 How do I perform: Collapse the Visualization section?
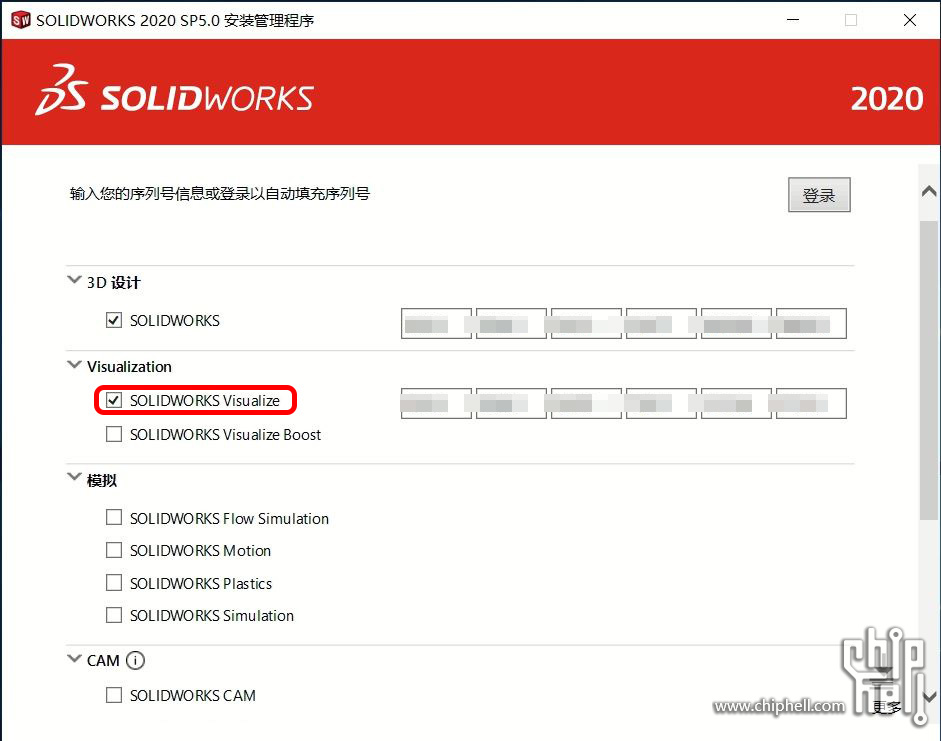pos(74,365)
